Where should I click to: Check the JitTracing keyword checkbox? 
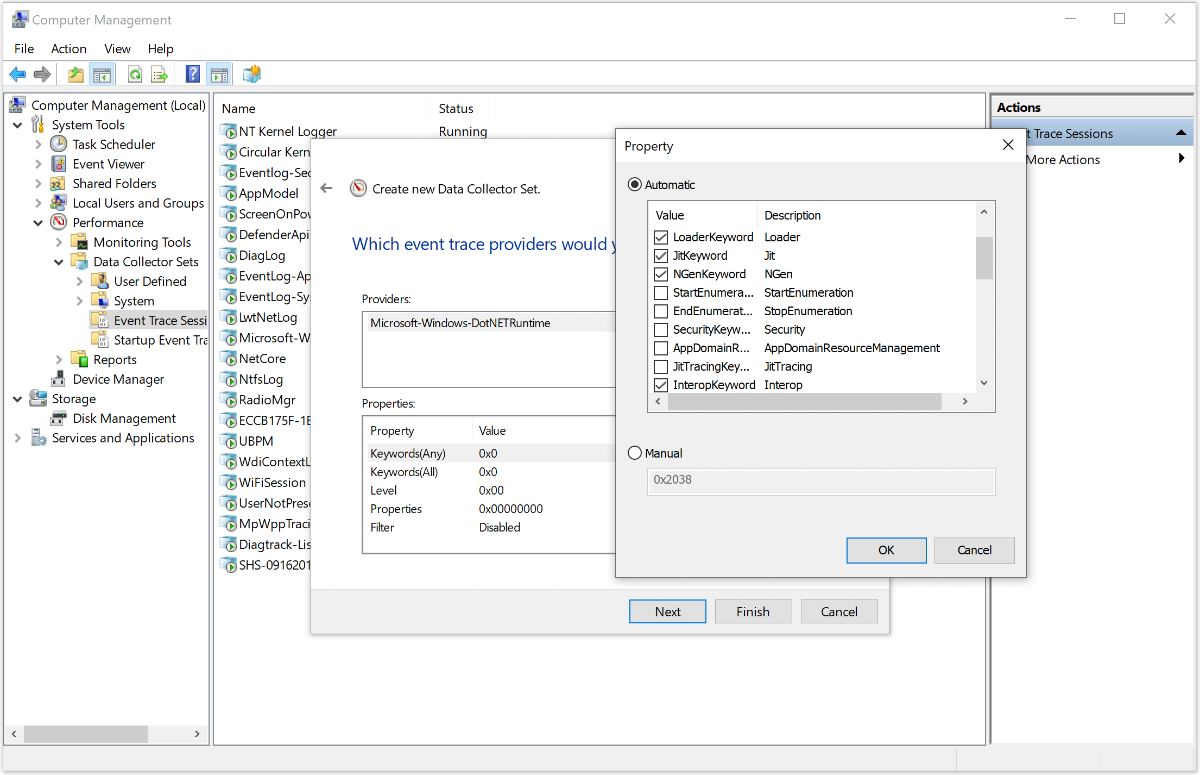pos(661,366)
